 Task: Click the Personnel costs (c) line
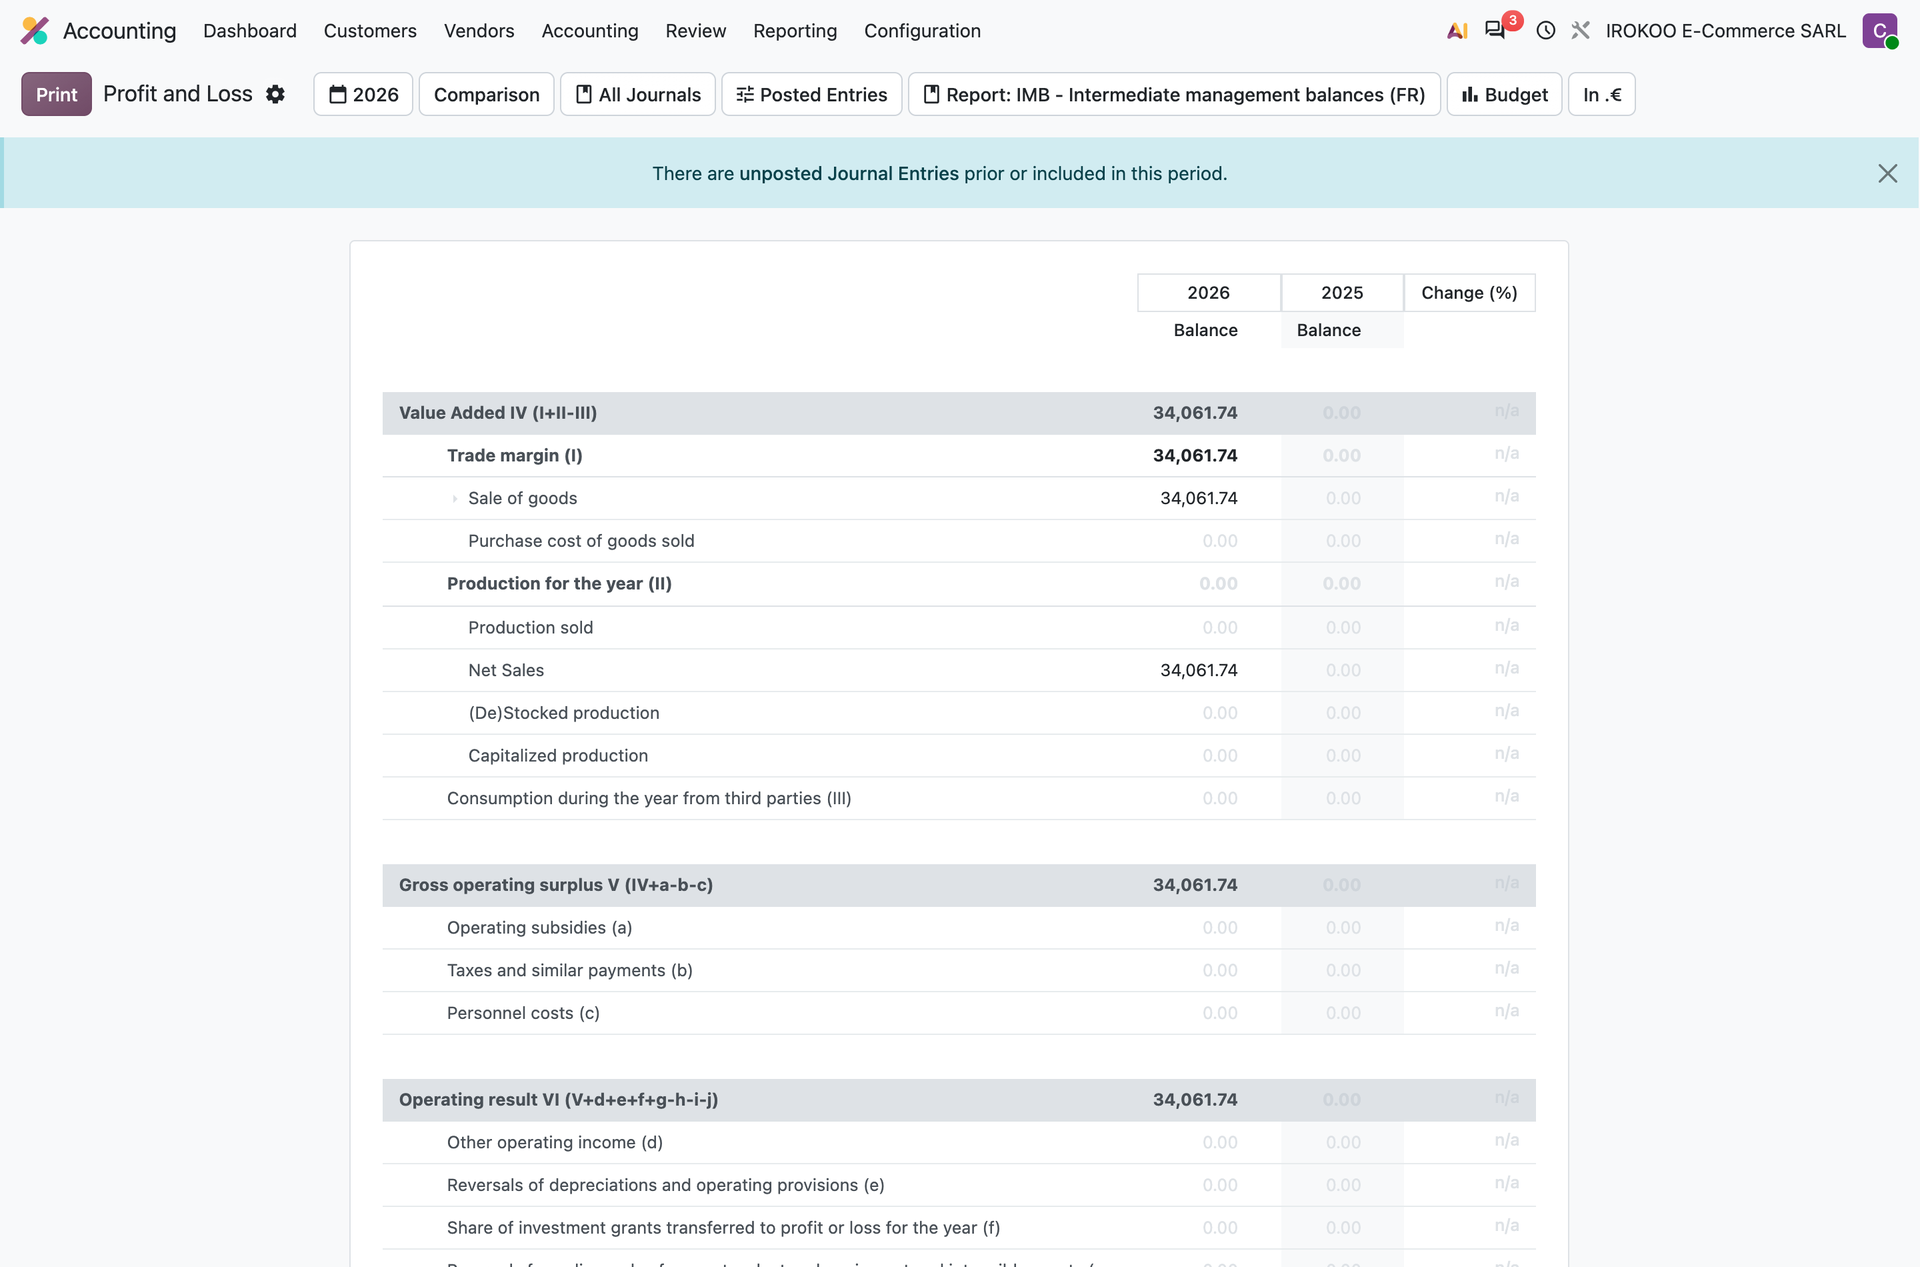click(959, 1013)
